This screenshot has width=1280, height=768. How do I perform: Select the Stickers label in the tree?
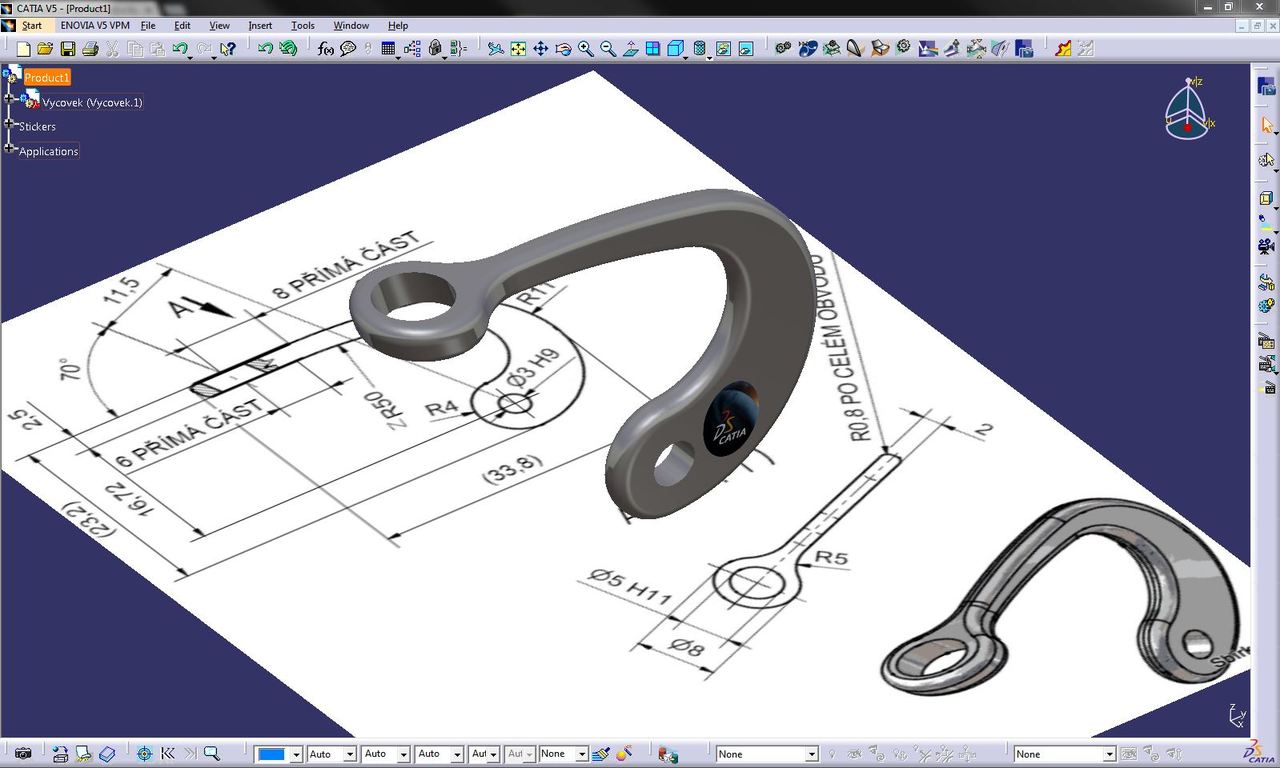pyautogui.click(x=37, y=126)
